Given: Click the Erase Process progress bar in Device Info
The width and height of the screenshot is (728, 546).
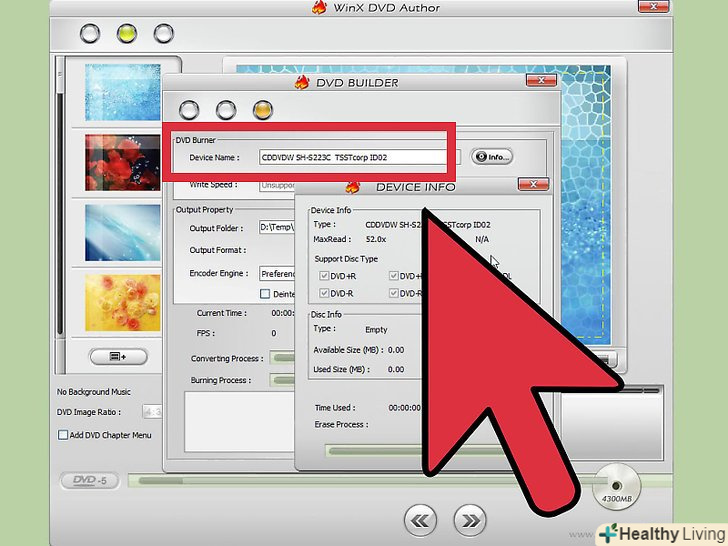Looking at the screenshot, I should [374, 451].
